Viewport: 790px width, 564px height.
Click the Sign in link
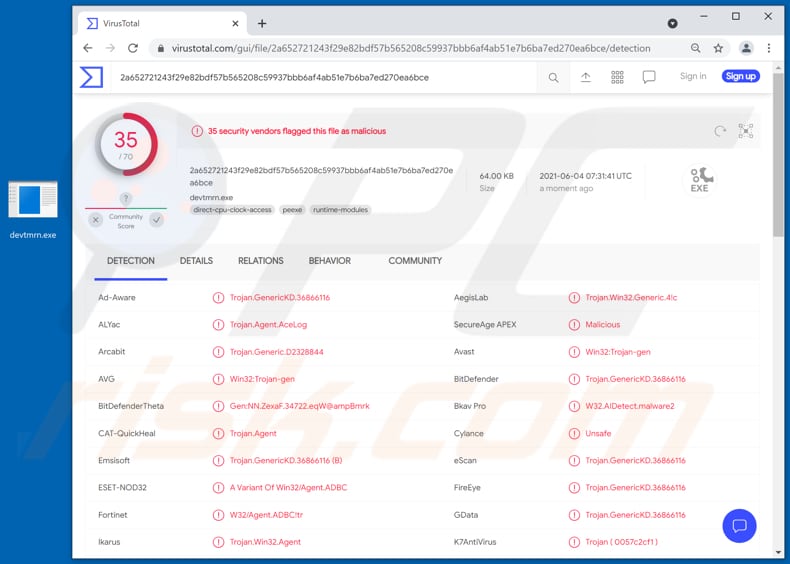[693, 76]
